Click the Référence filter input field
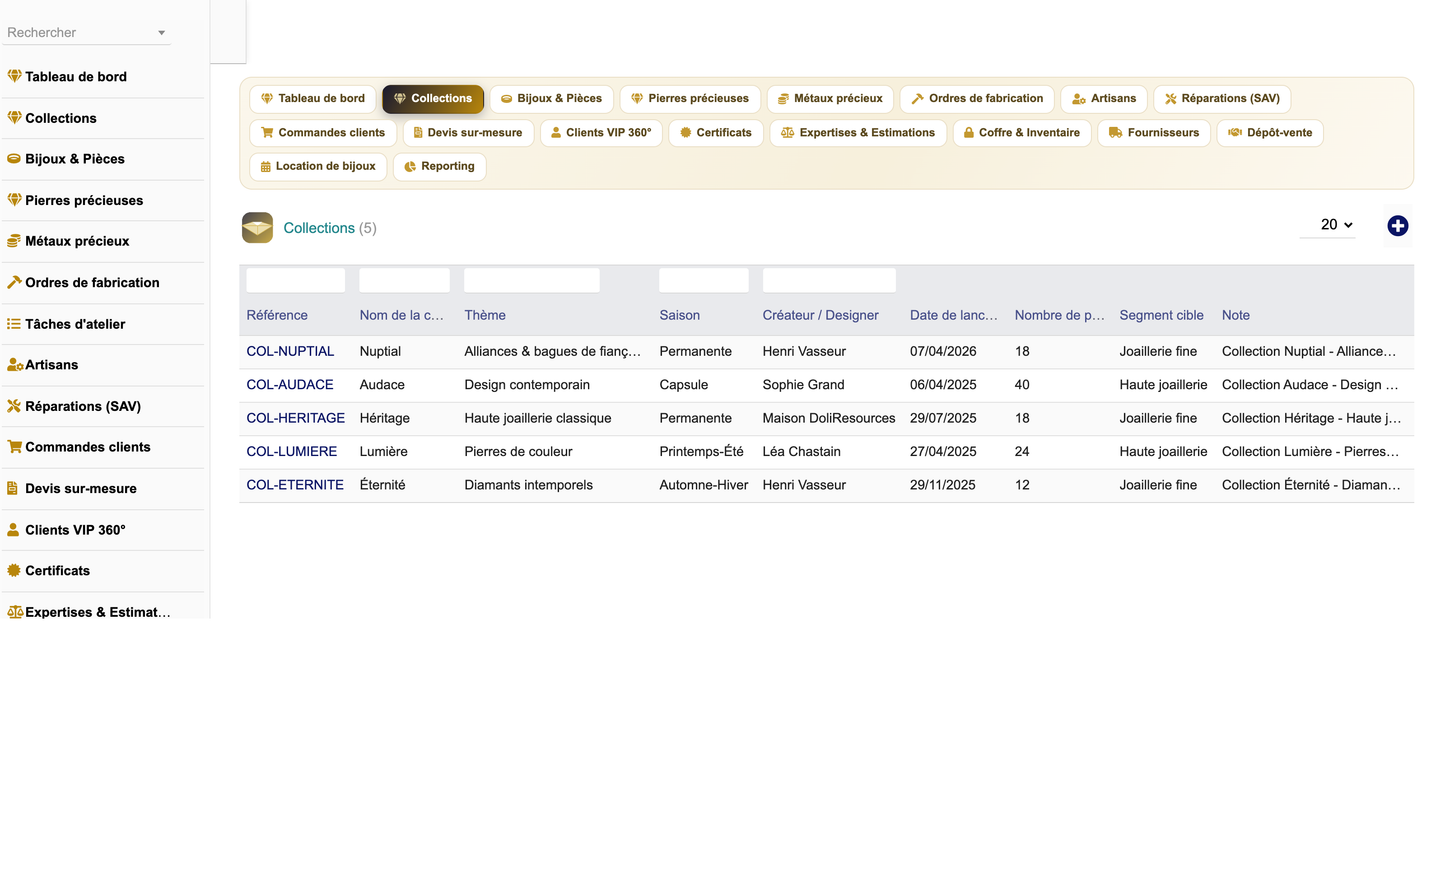 tap(295, 281)
